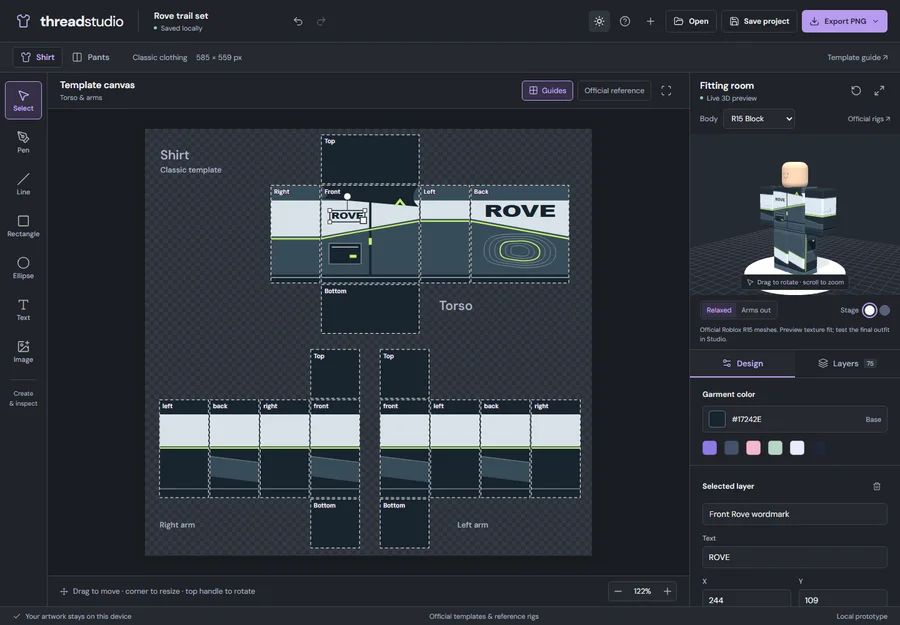Viewport: 900px width, 625px height.
Task: Switch to the Shirt tab
Action: [x=37, y=57]
